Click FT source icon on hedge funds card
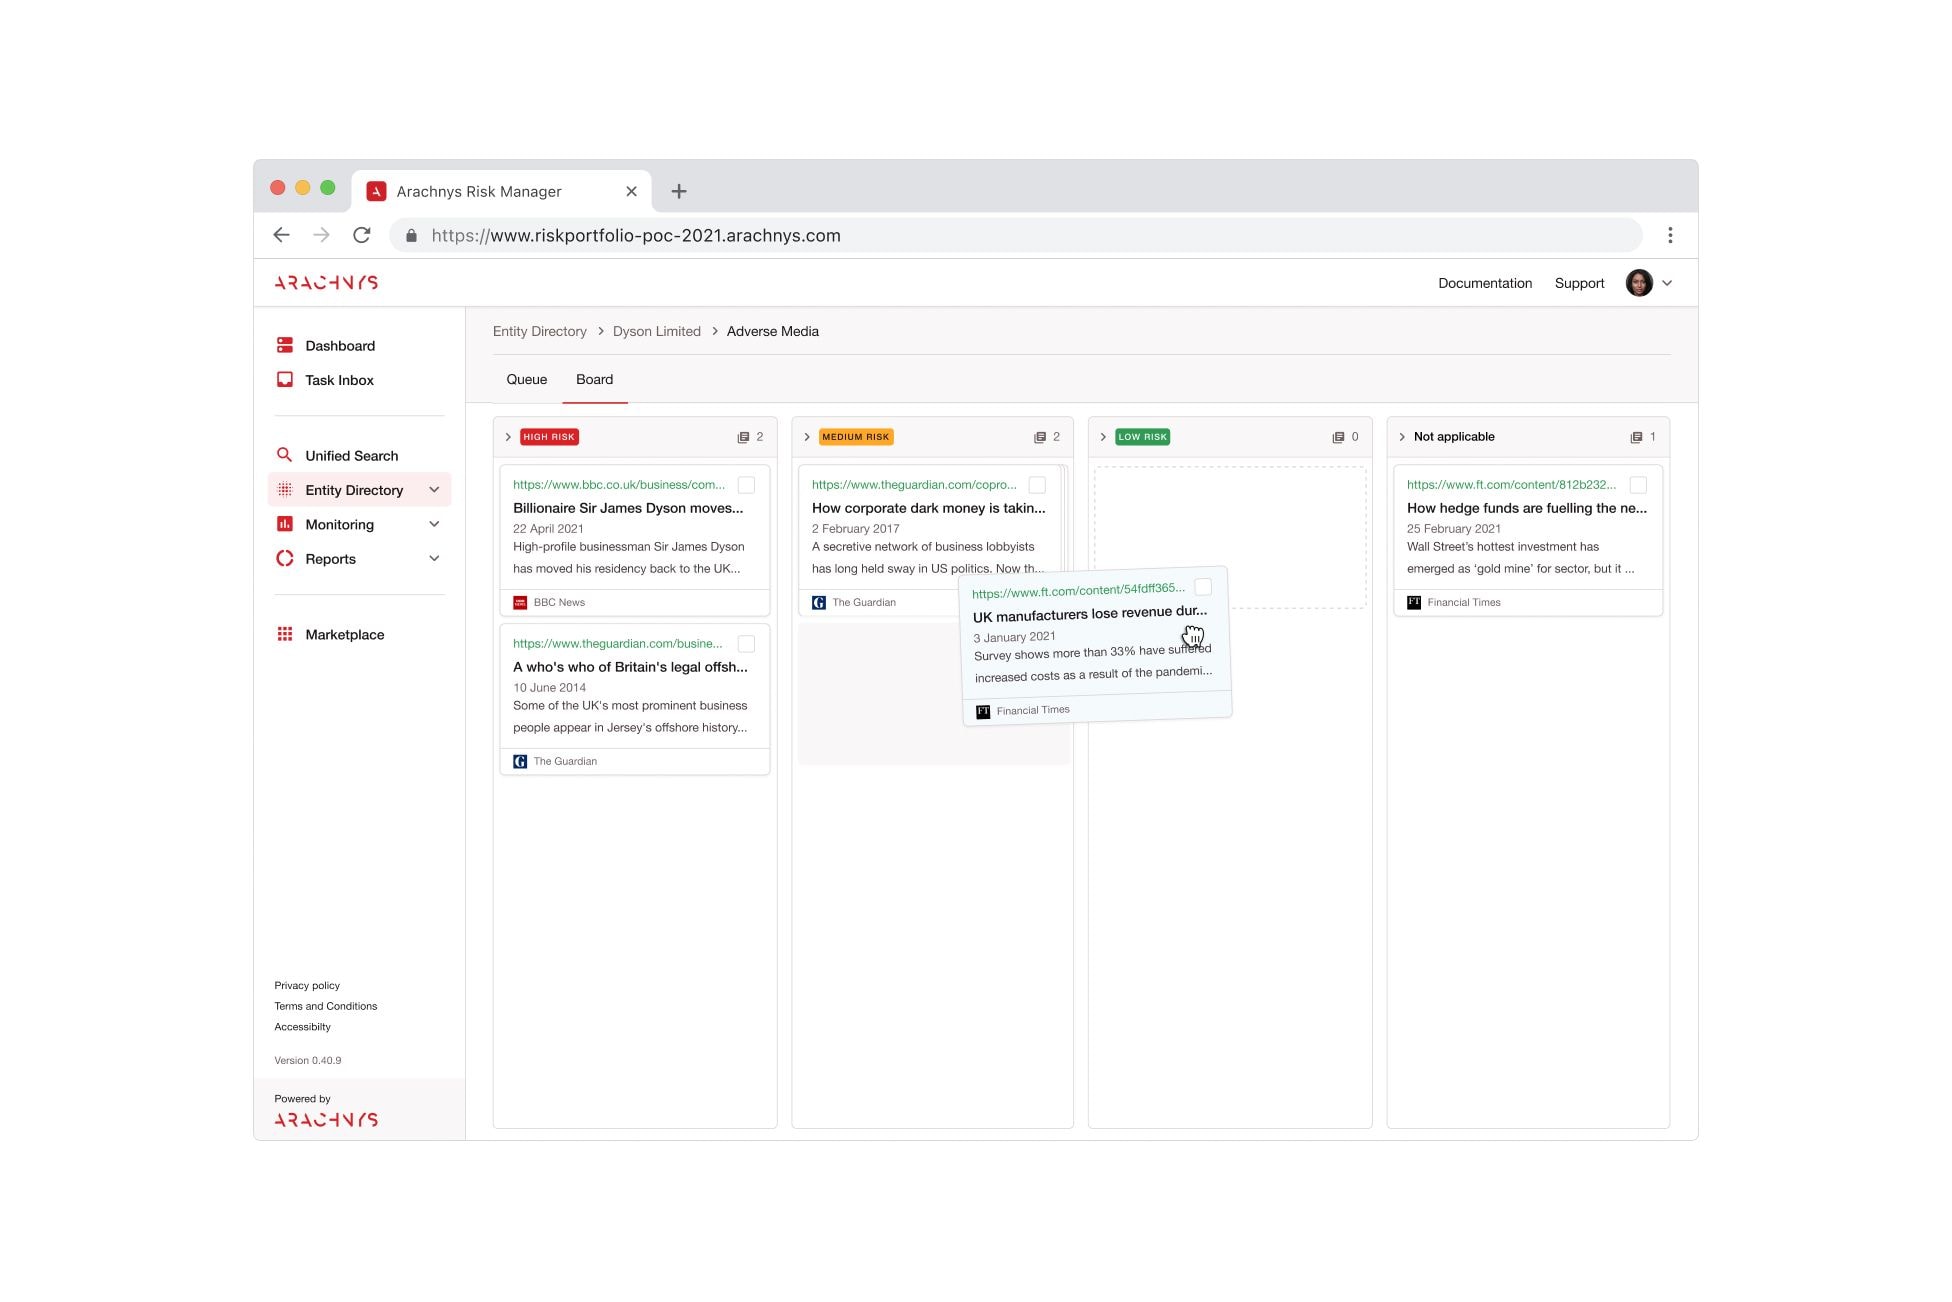Viewport: 1952px width, 1302px height. click(1414, 602)
